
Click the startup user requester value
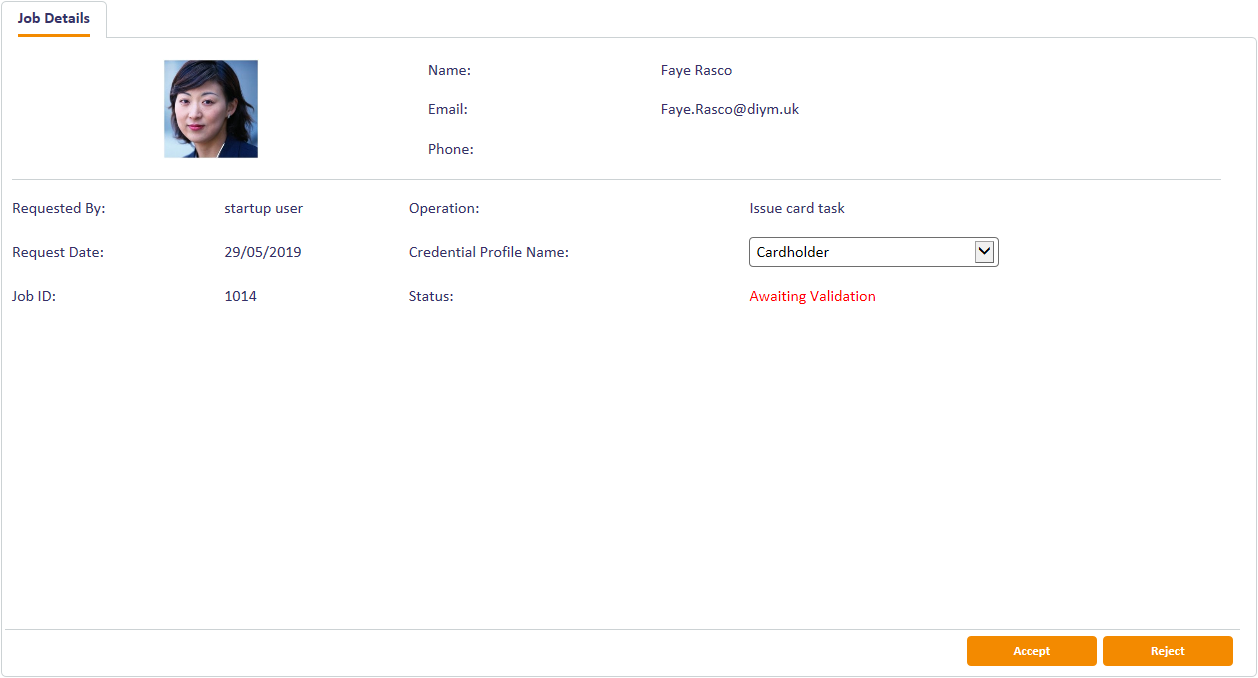[263, 209]
